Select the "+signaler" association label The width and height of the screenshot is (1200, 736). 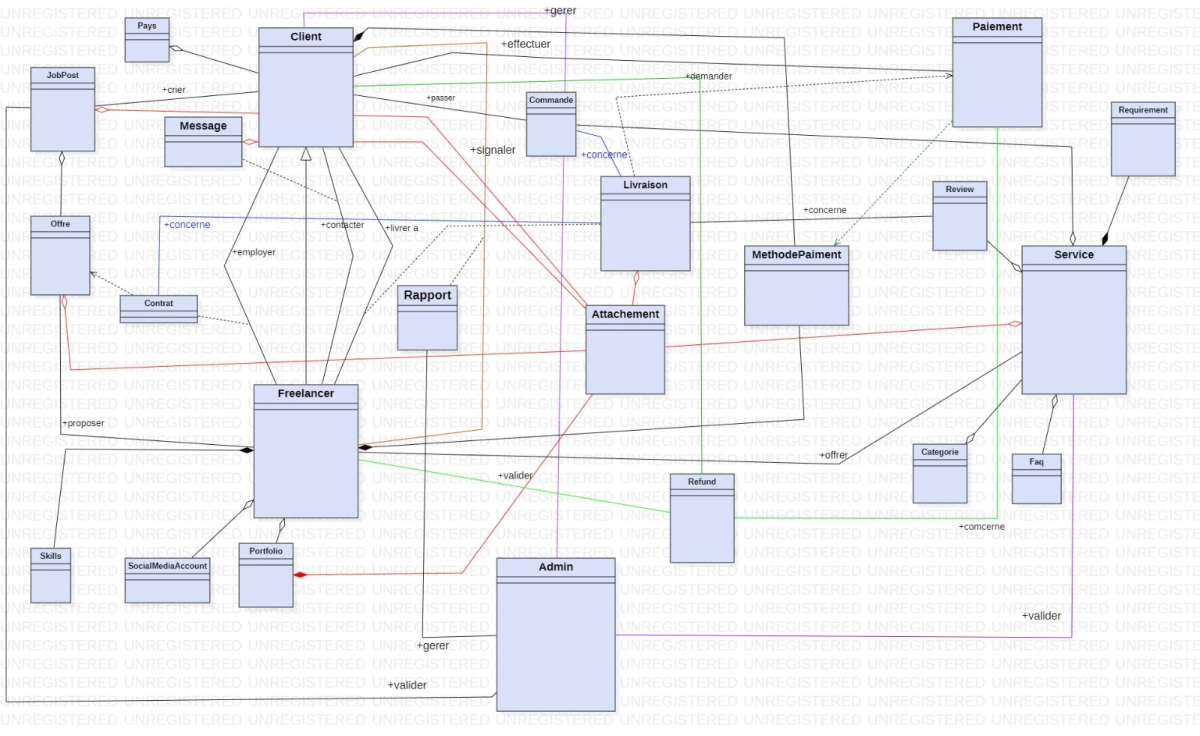click(x=492, y=149)
